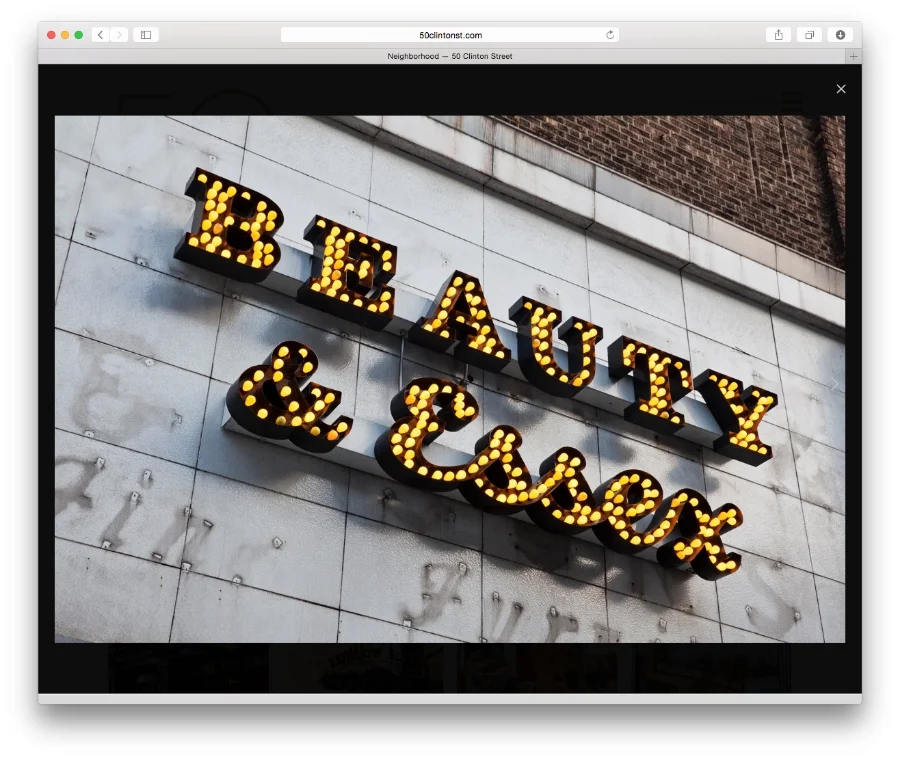
Task: Click the 50clintonst.com address bar
Action: [x=450, y=35]
